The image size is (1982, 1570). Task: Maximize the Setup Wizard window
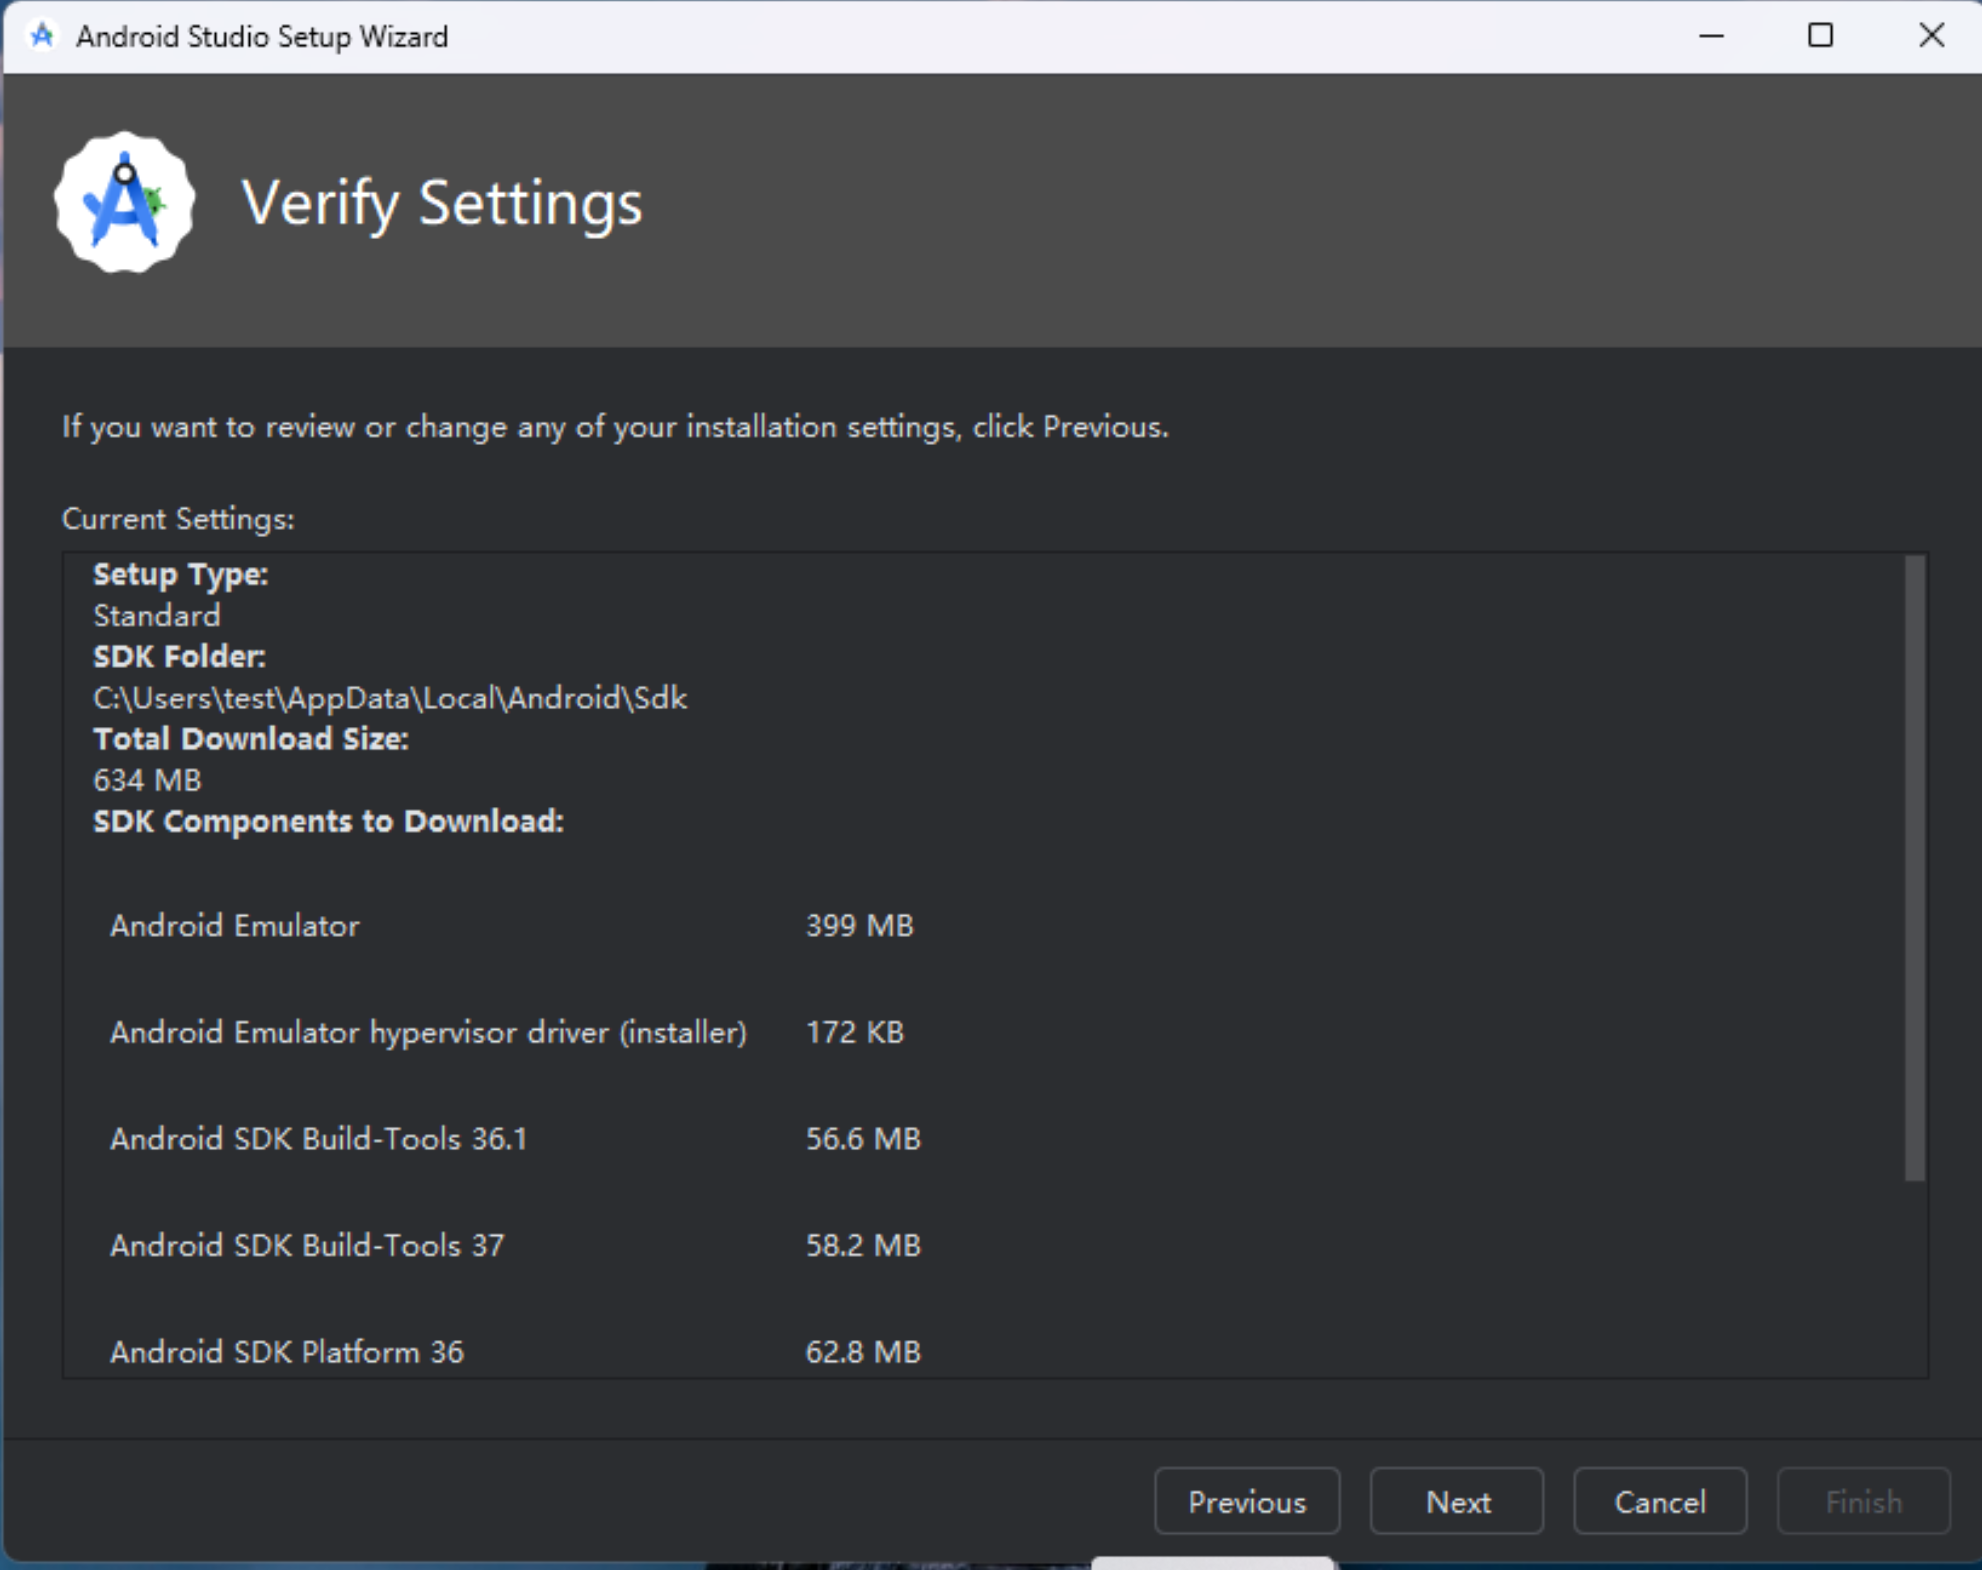tap(1821, 36)
